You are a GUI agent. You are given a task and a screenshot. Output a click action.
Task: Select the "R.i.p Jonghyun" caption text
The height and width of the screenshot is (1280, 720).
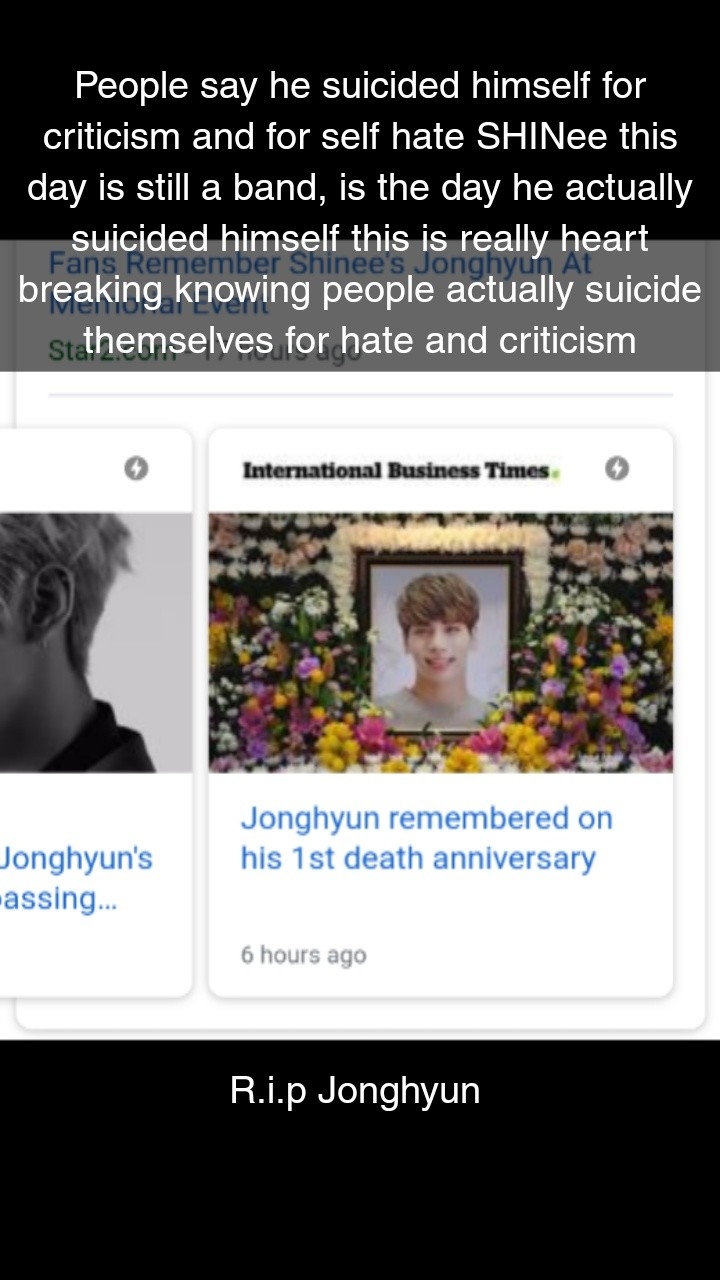[x=355, y=1090]
